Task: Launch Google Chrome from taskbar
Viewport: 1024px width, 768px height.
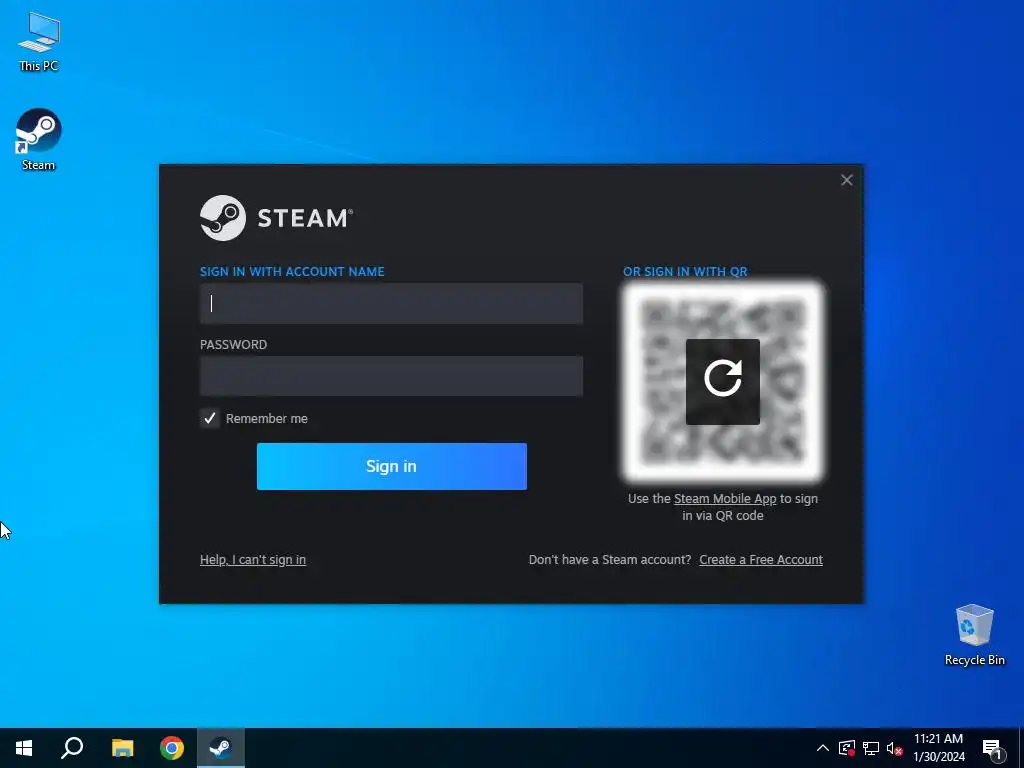Action: (x=172, y=748)
